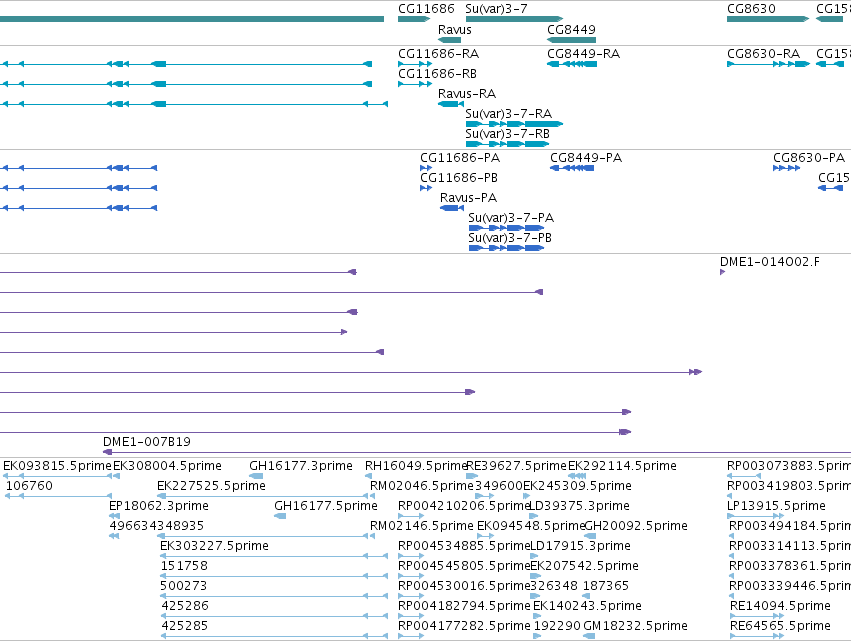Click the DME1-014002.F feature label
The image size is (851, 641).
[x=770, y=262]
